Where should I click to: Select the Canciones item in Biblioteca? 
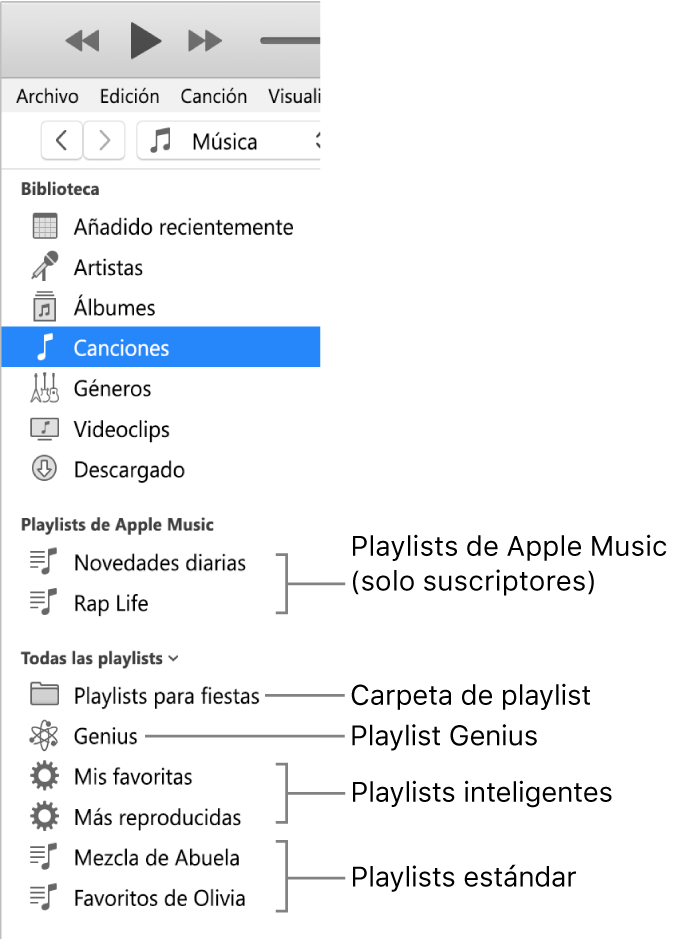point(119,347)
